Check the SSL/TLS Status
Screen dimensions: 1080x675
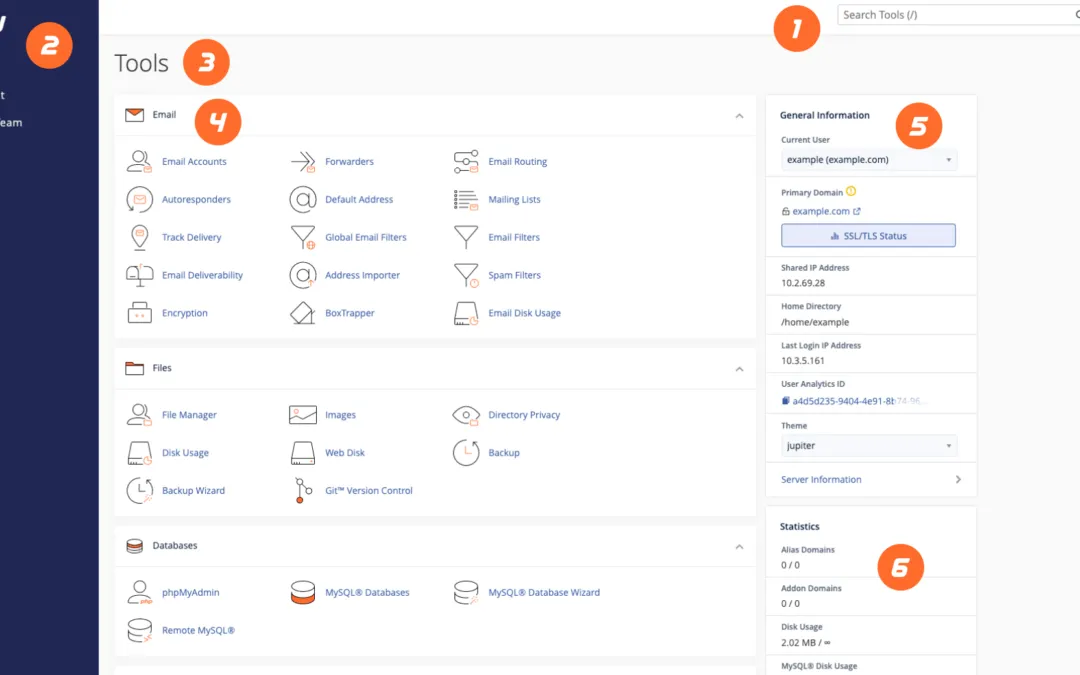867,234
